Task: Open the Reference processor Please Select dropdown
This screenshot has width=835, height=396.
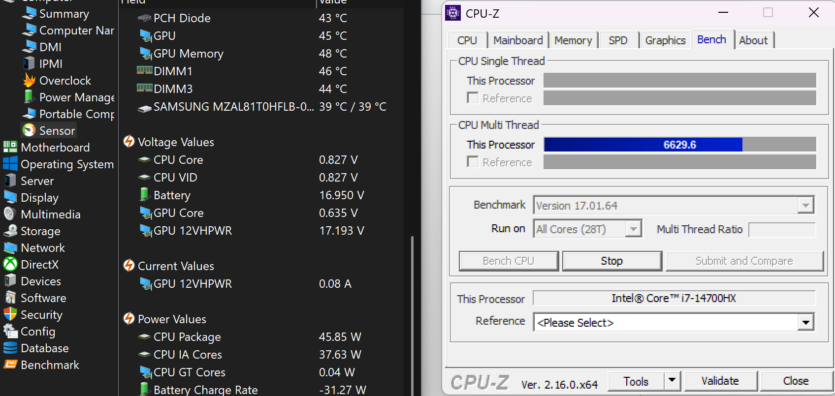Action: (x=674, y=323)
